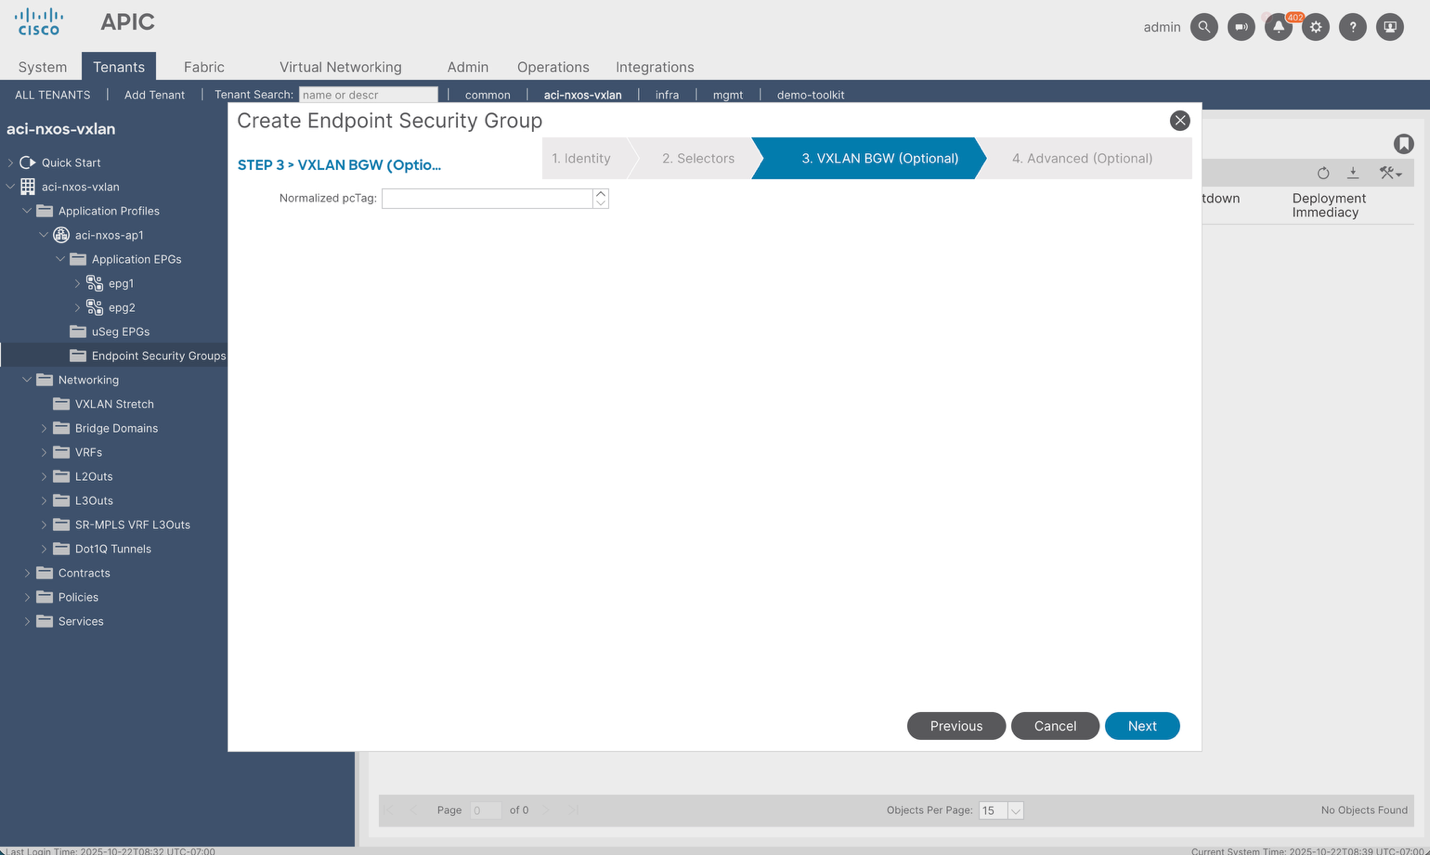Click the aci-nxos-ap1 application profile icon

[61, 235]
